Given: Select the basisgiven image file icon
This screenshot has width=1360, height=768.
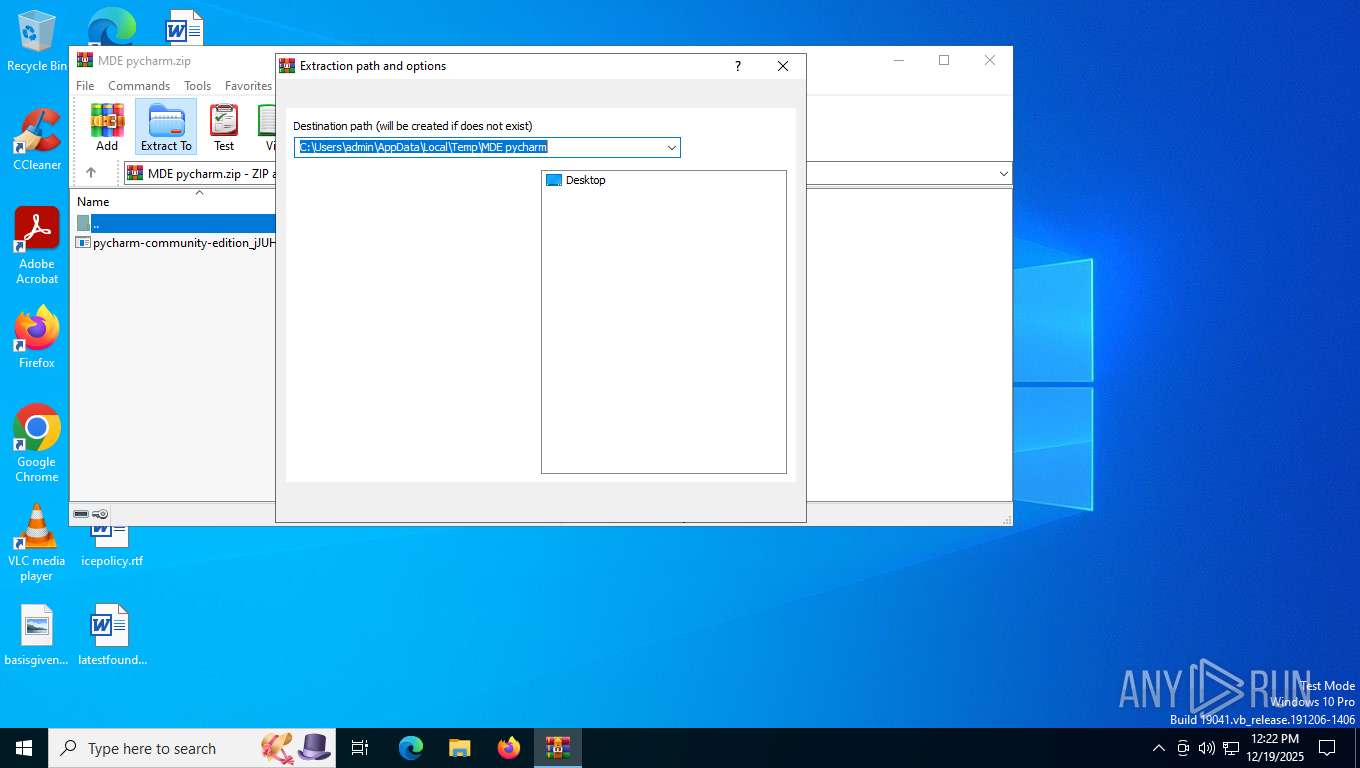Looking at the screenshot, I should [x=37, y=635].
